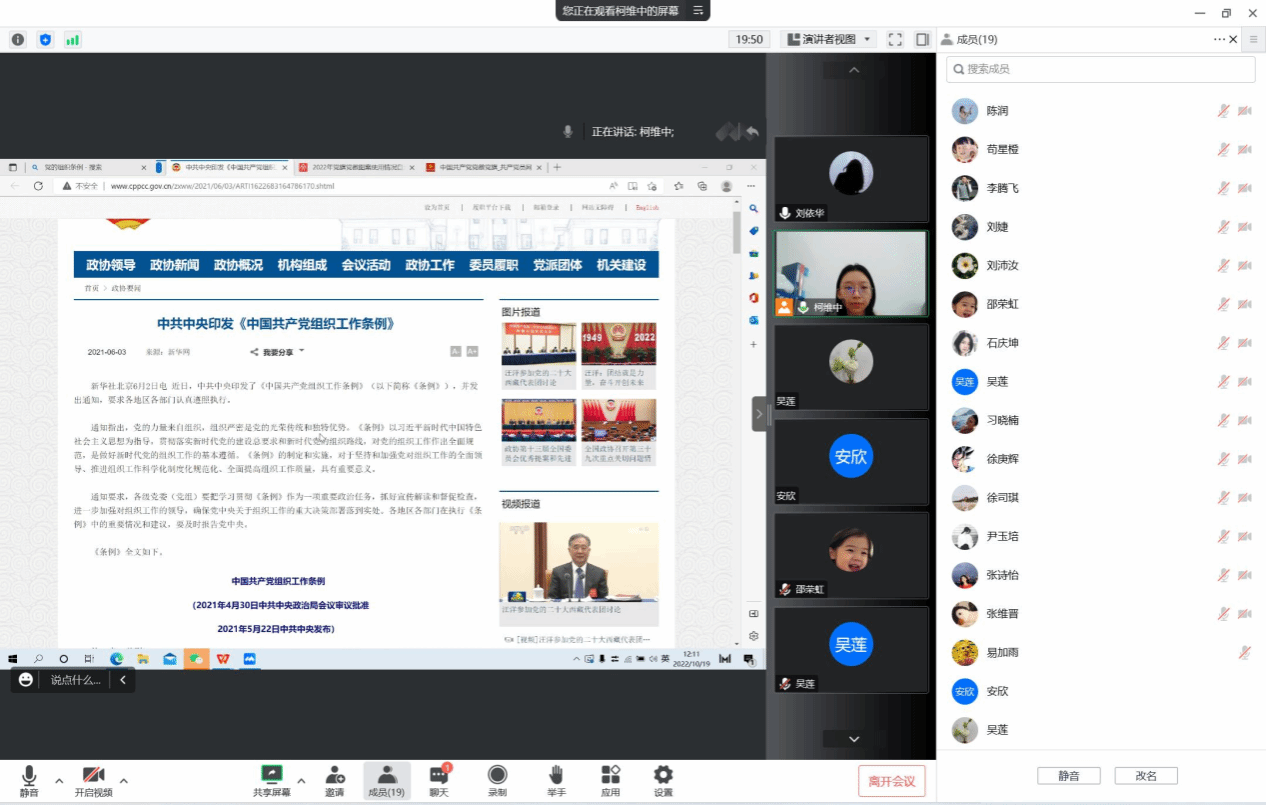Click the 搜索成员 search field
Viewport: 1266px width, 805px height.
pyautogui.click(x=1100, y=69)
